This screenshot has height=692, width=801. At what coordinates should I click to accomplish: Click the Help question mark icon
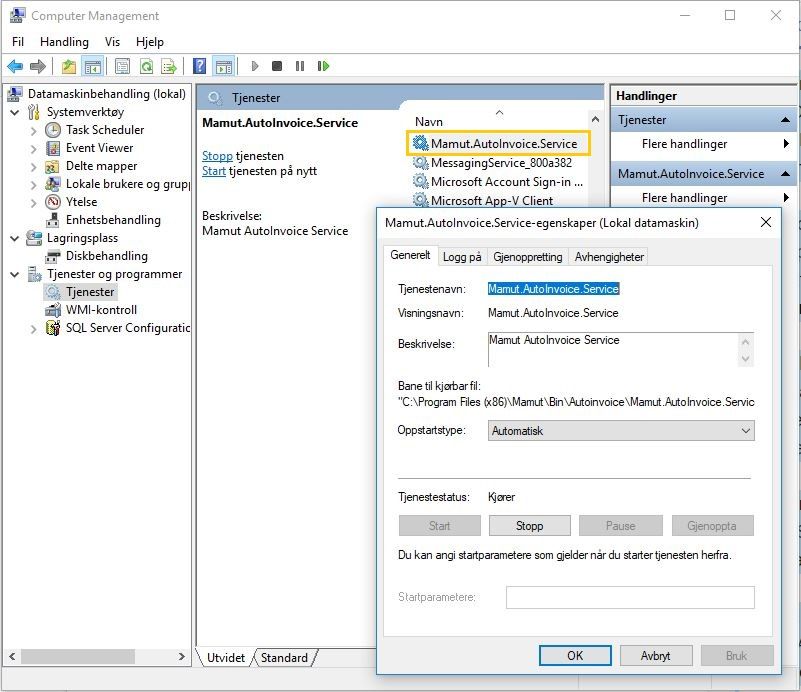(200, 66)
